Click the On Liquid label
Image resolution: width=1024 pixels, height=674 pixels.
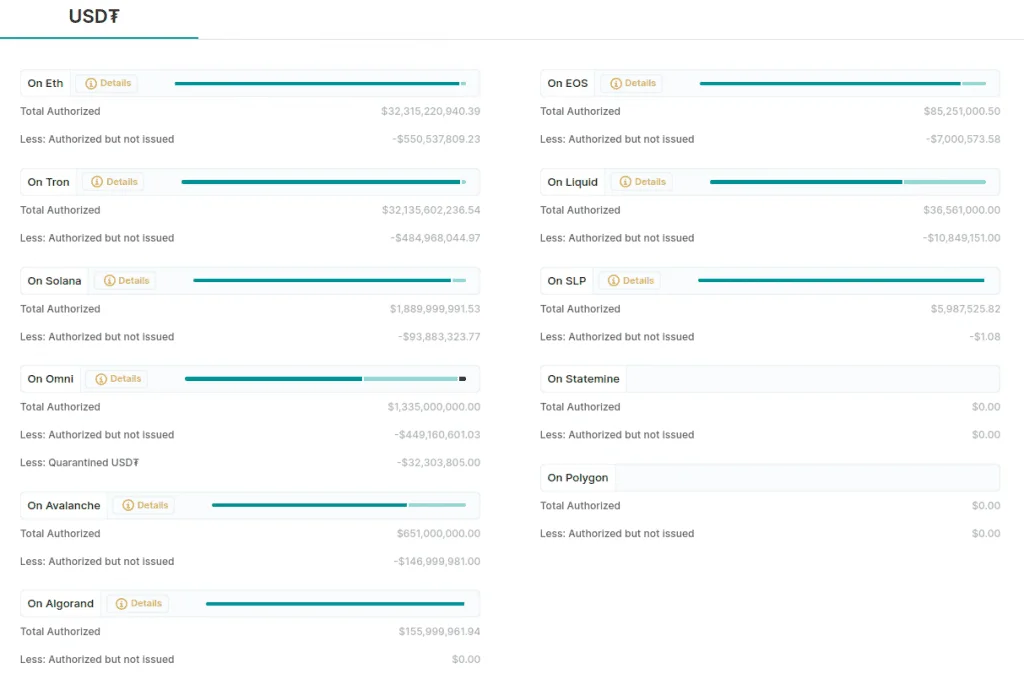click(572, 182)
